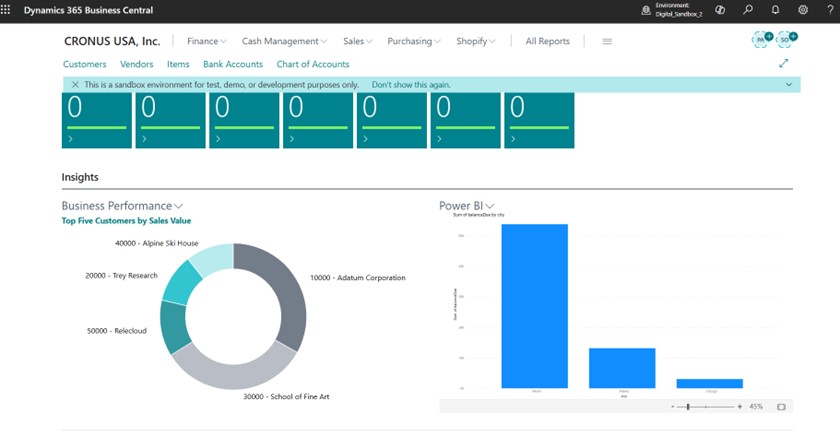Click the shortest blue bar in Power BI chart
This screenshot has height=437, width=840.
tap(709, 383)
